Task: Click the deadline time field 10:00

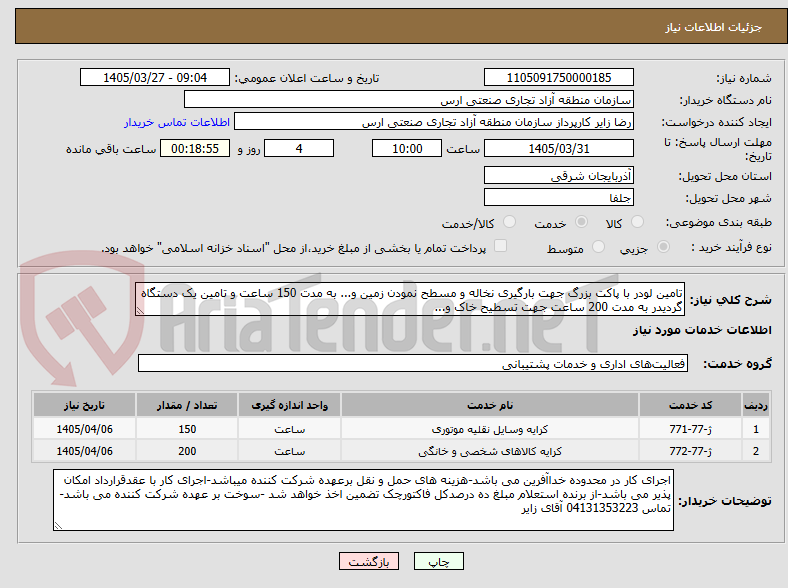Action: pos(407,148)
